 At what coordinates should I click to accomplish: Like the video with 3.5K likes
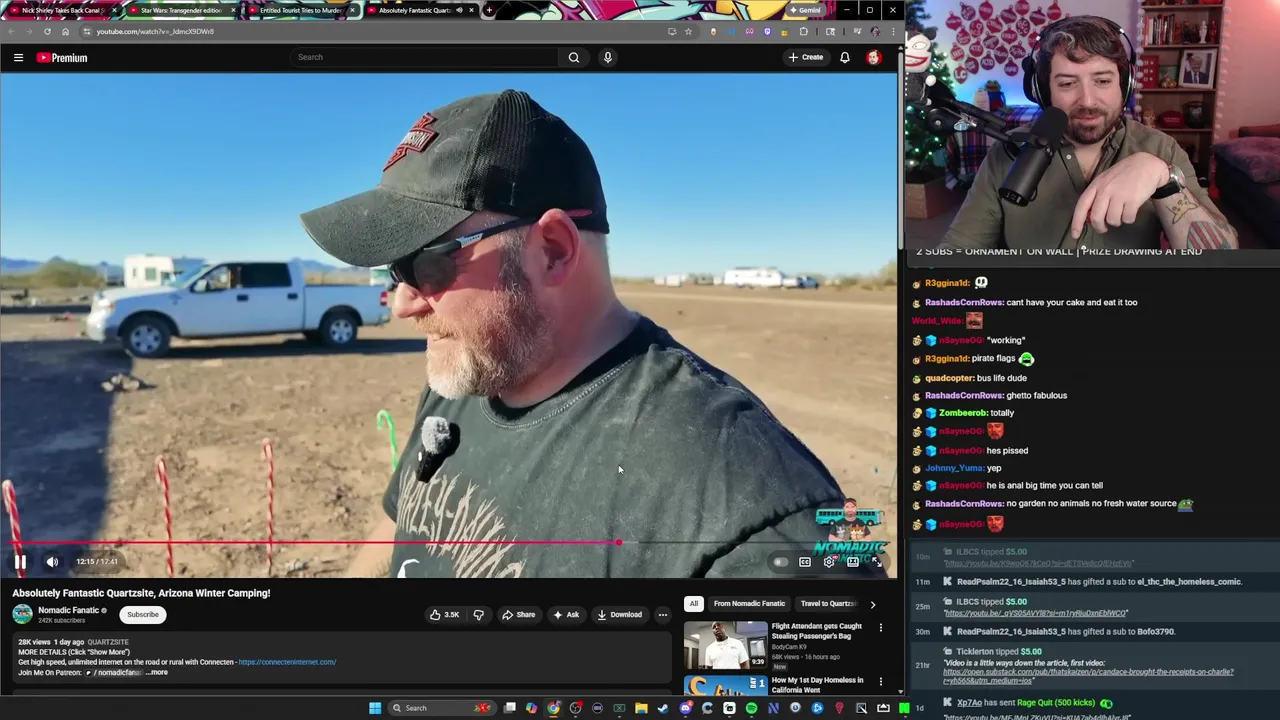tap(444, 615)
